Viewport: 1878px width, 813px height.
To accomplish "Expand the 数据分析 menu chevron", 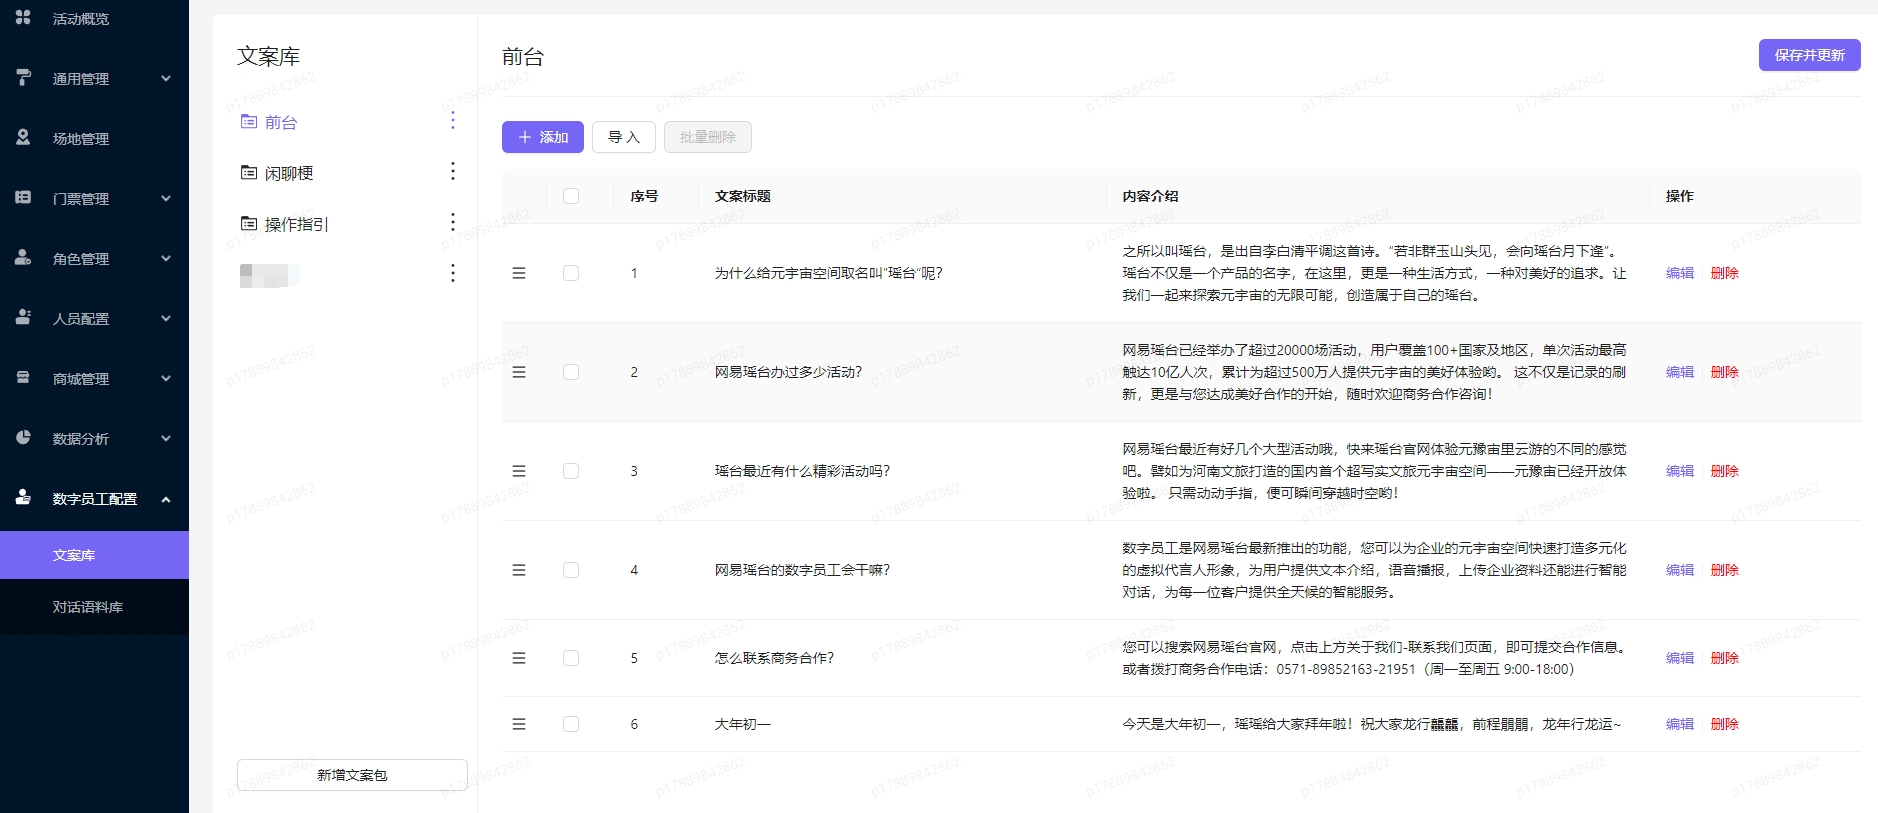I will (166, 438).
